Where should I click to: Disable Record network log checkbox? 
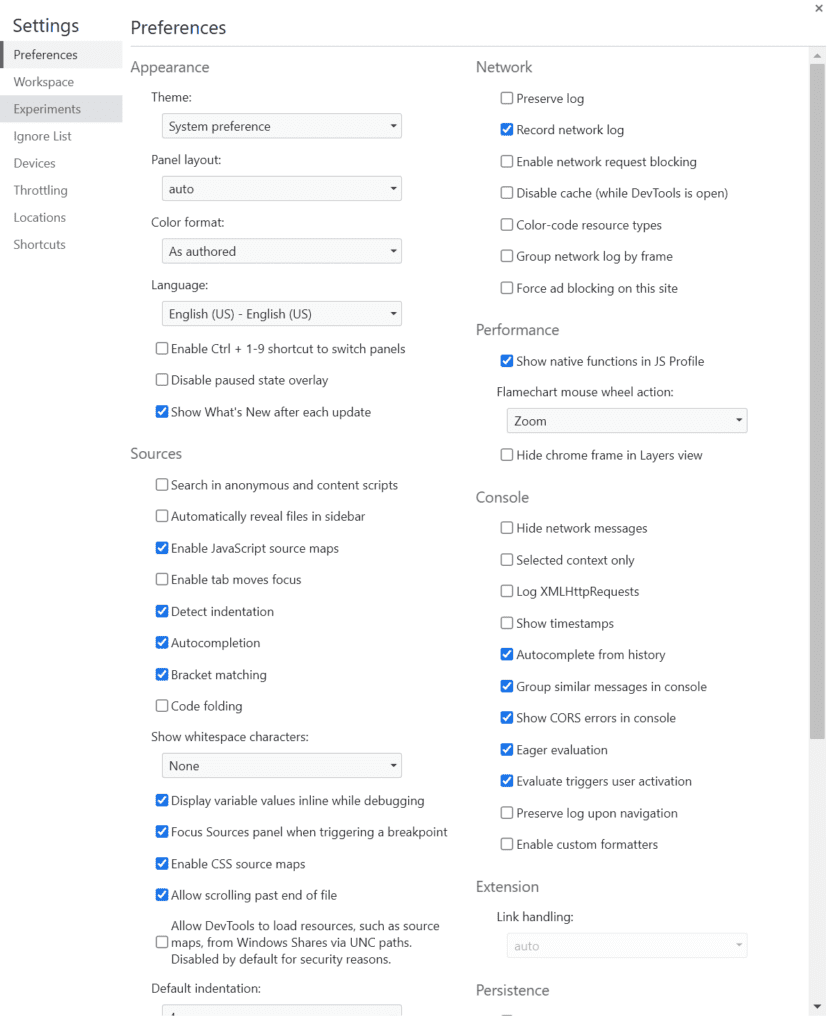point(507,130)
